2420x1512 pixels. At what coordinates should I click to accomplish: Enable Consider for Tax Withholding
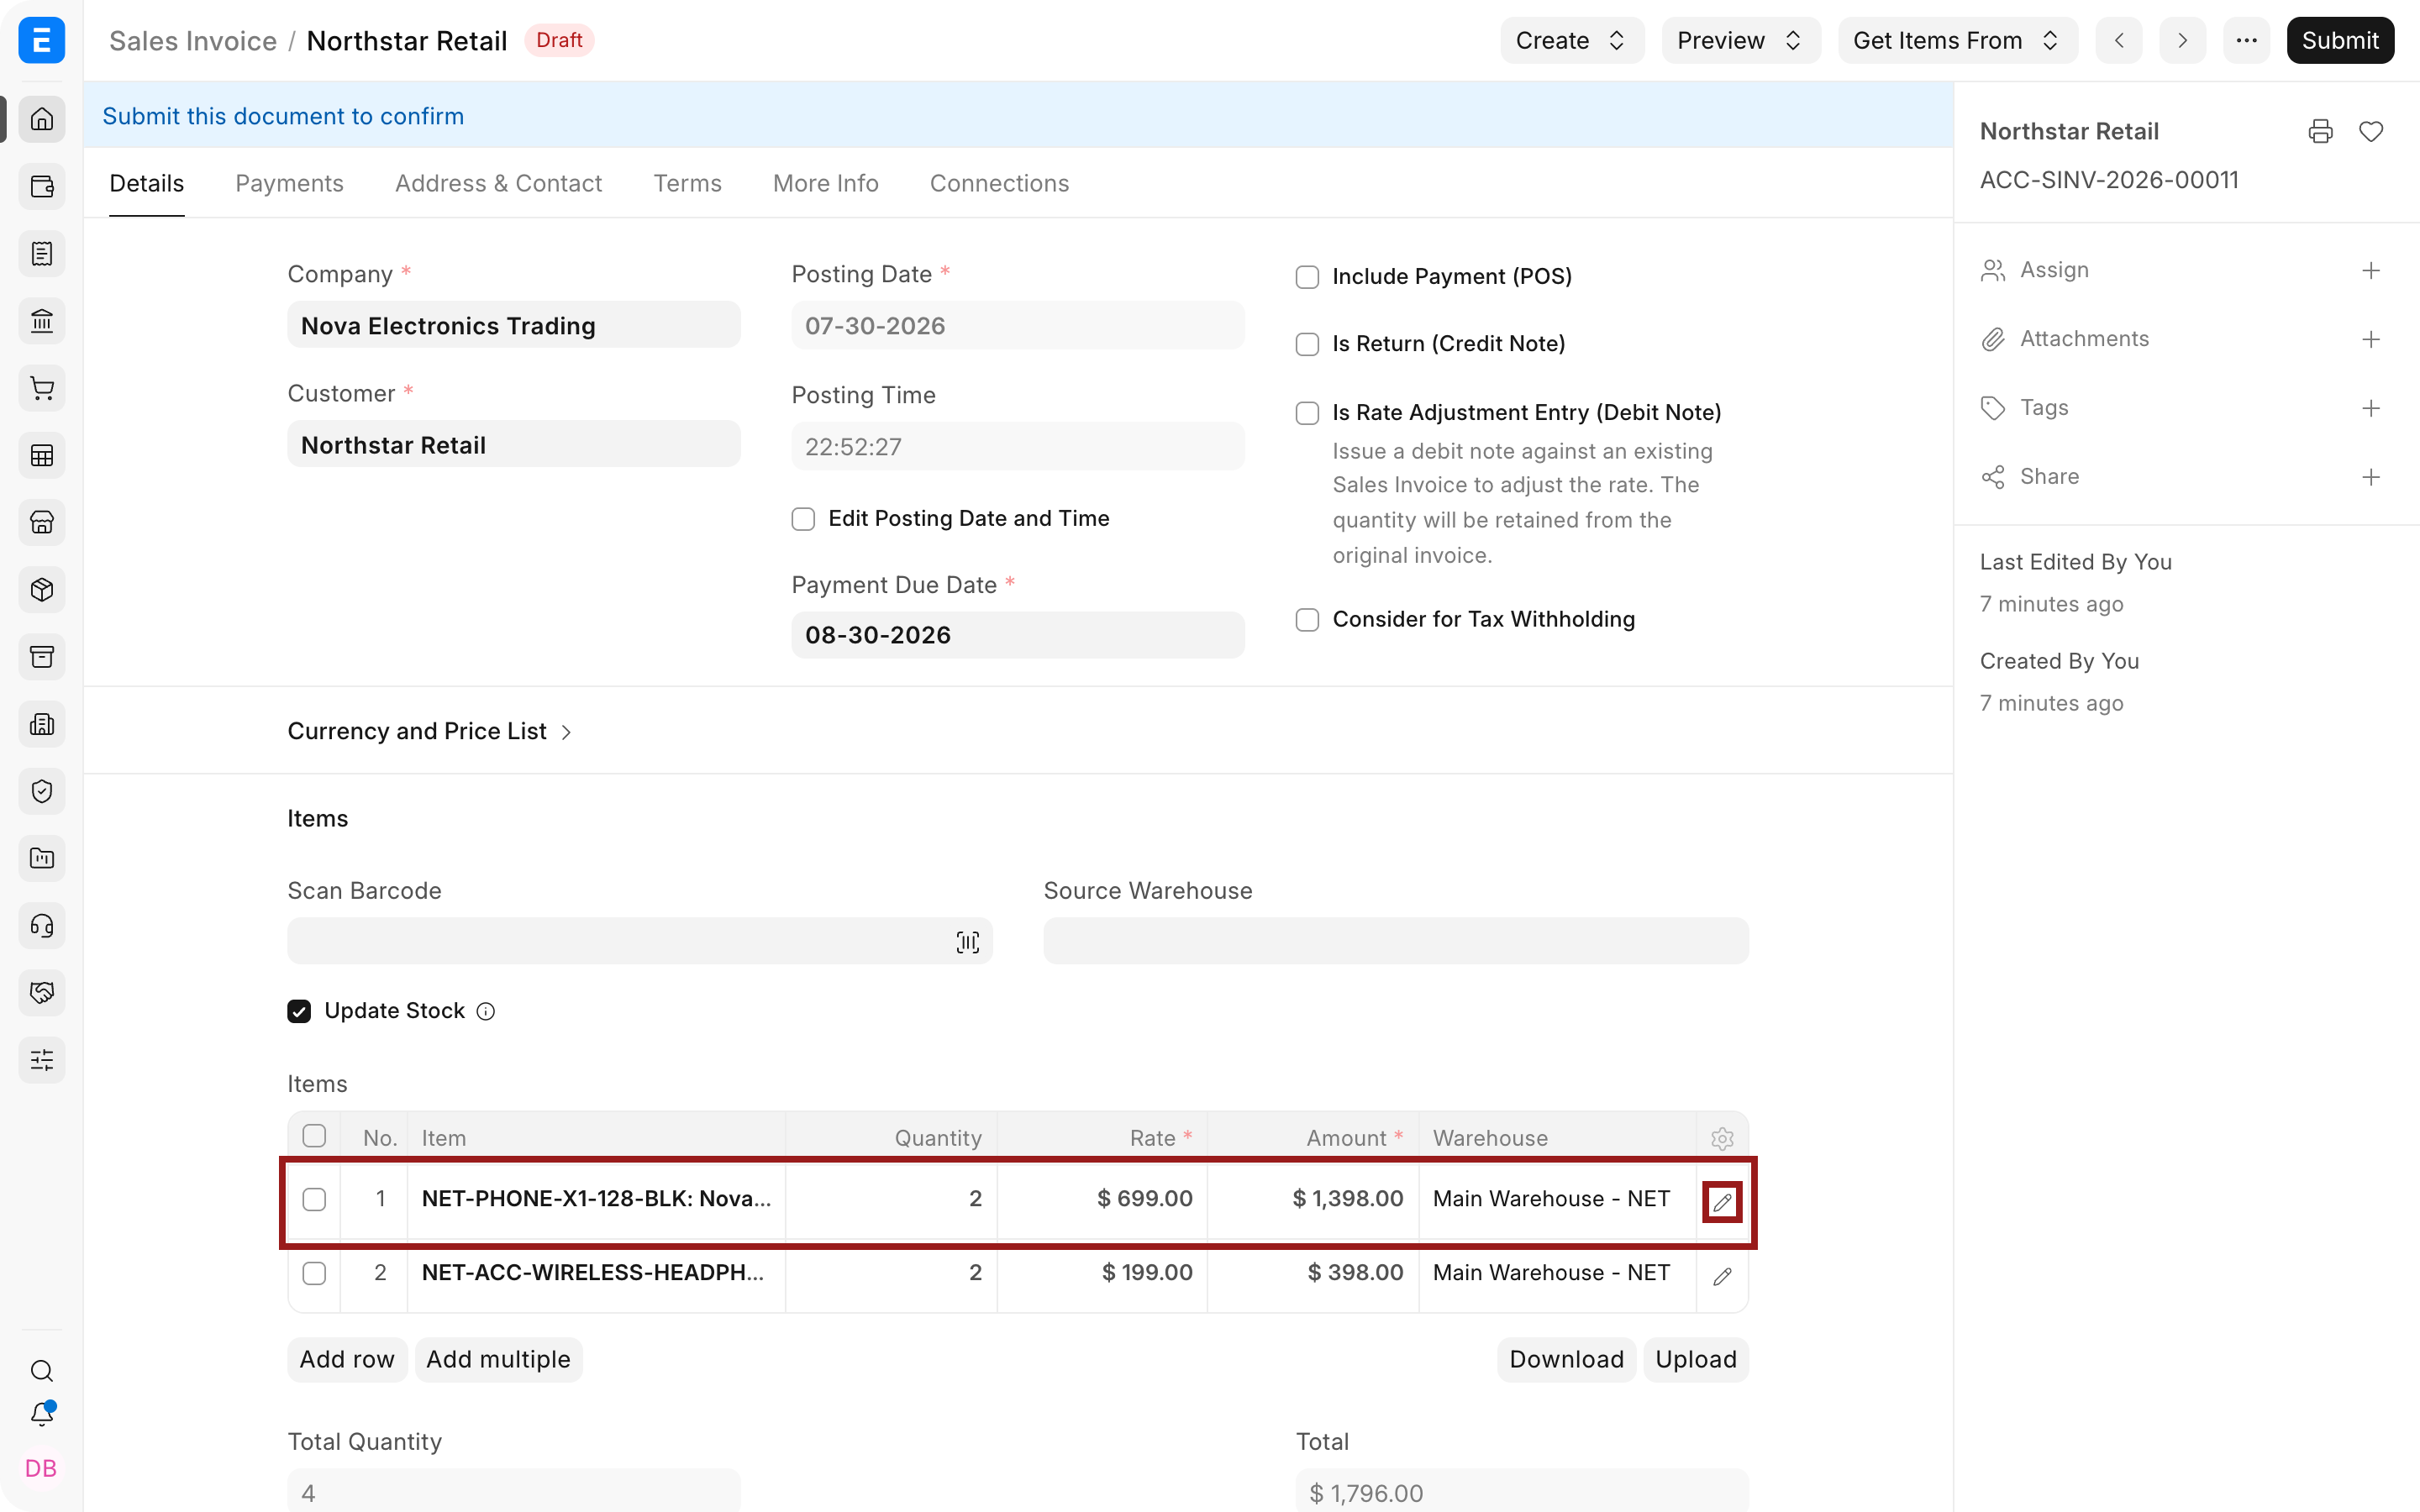tap(1307, 620)
